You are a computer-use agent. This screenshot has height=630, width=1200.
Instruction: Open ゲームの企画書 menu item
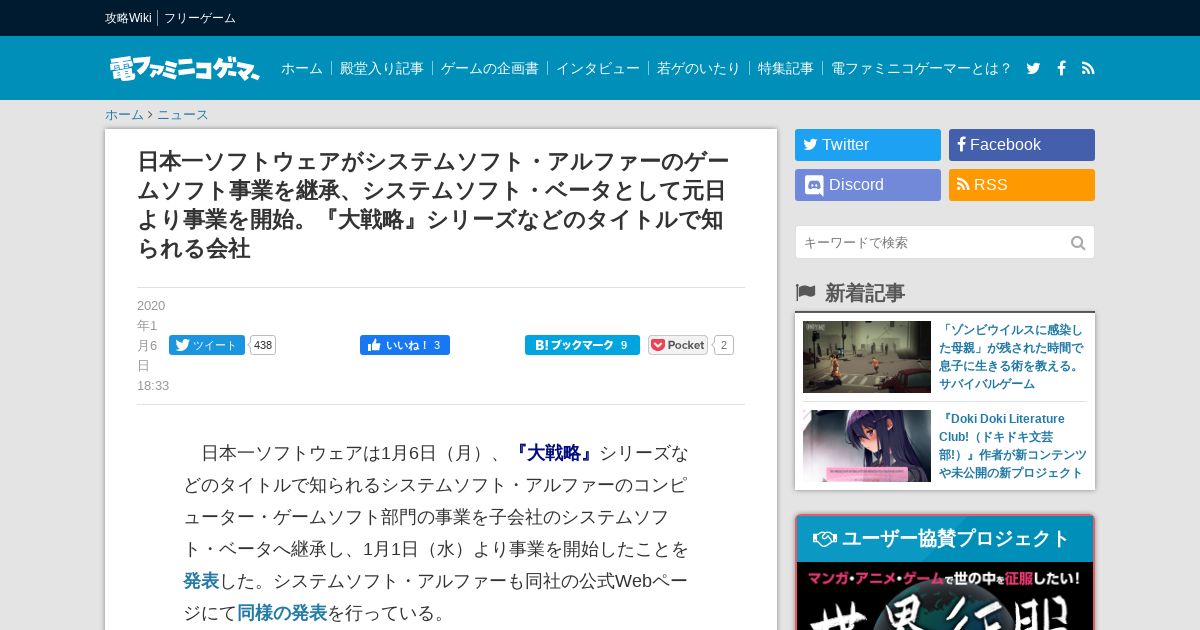click(x=490, y=68)
